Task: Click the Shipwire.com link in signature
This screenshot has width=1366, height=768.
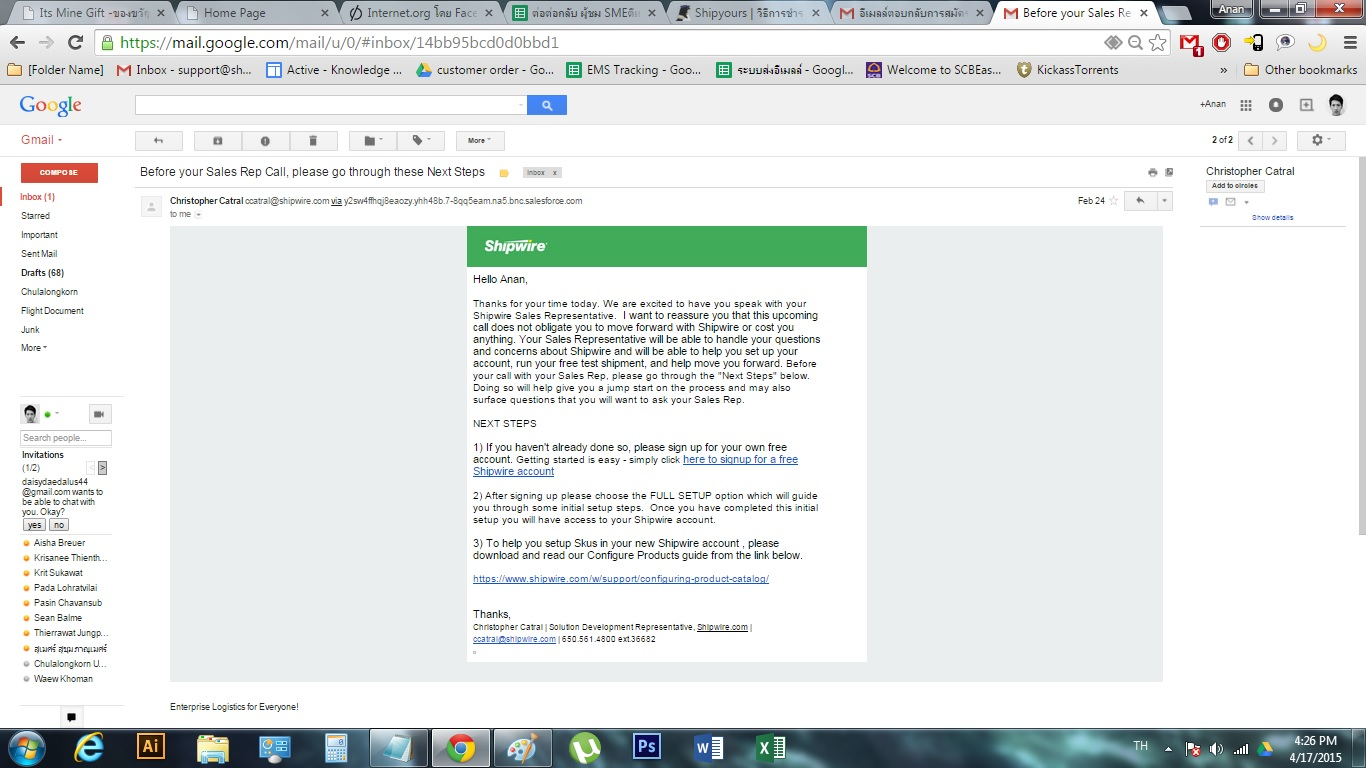Action: (x=722, y=627)
